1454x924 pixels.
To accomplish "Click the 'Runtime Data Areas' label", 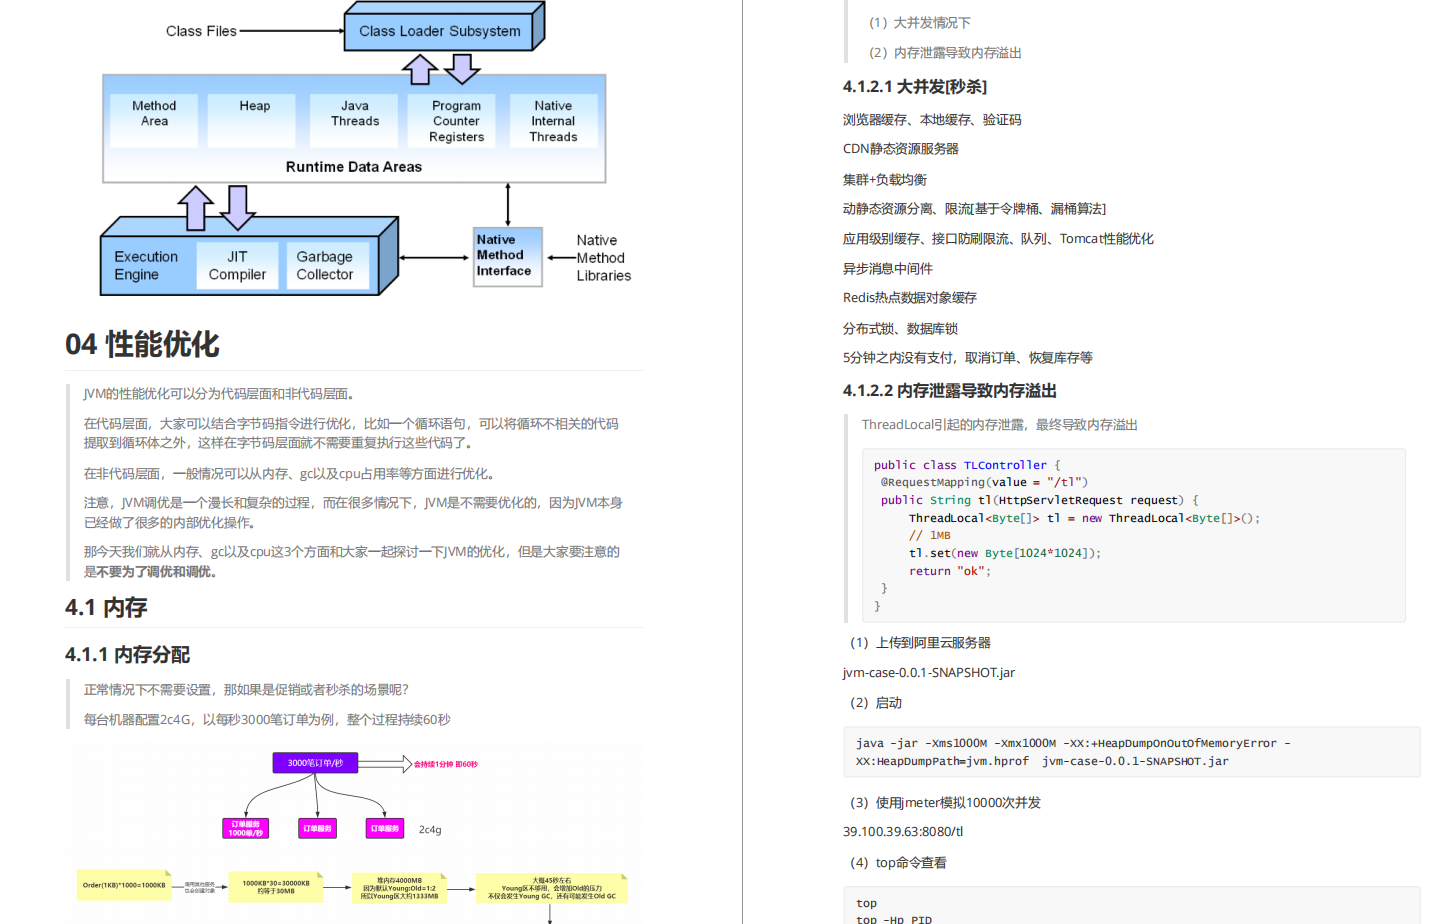I will pyautogui.click(x=354, y=167).
